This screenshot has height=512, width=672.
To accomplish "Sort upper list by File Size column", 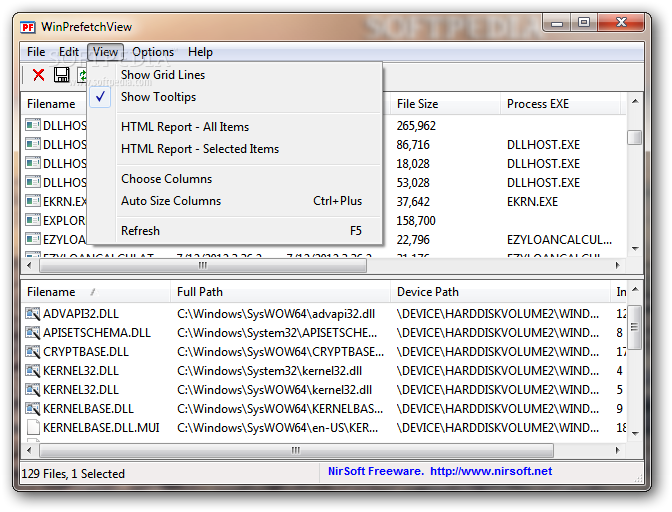I will click(x=444, y=104).
